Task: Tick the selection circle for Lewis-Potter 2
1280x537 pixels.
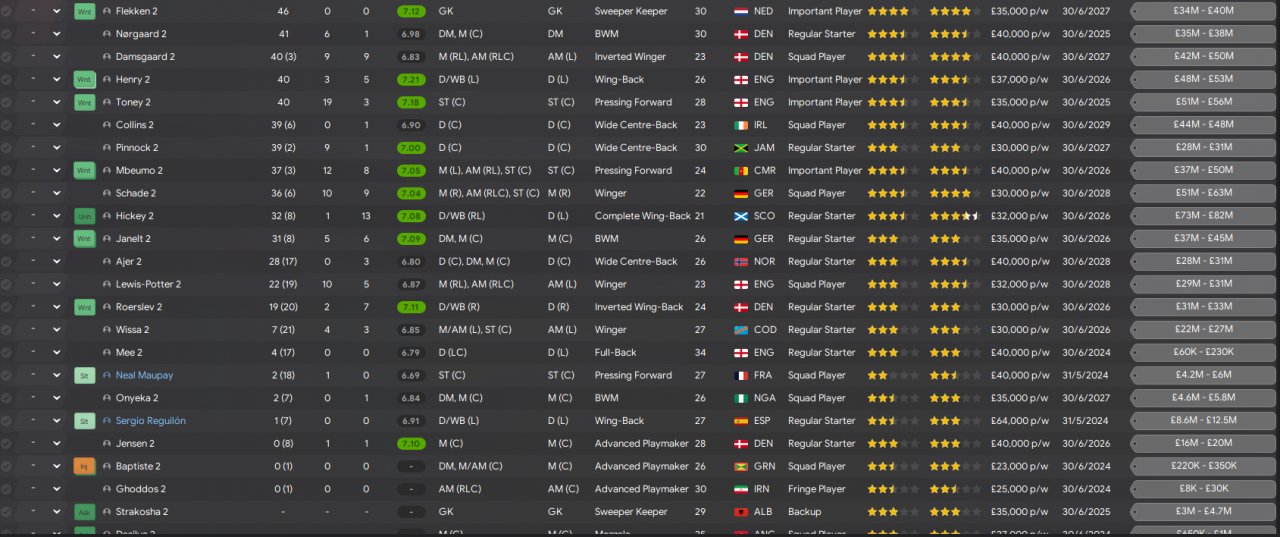Action: pos(7,284)
